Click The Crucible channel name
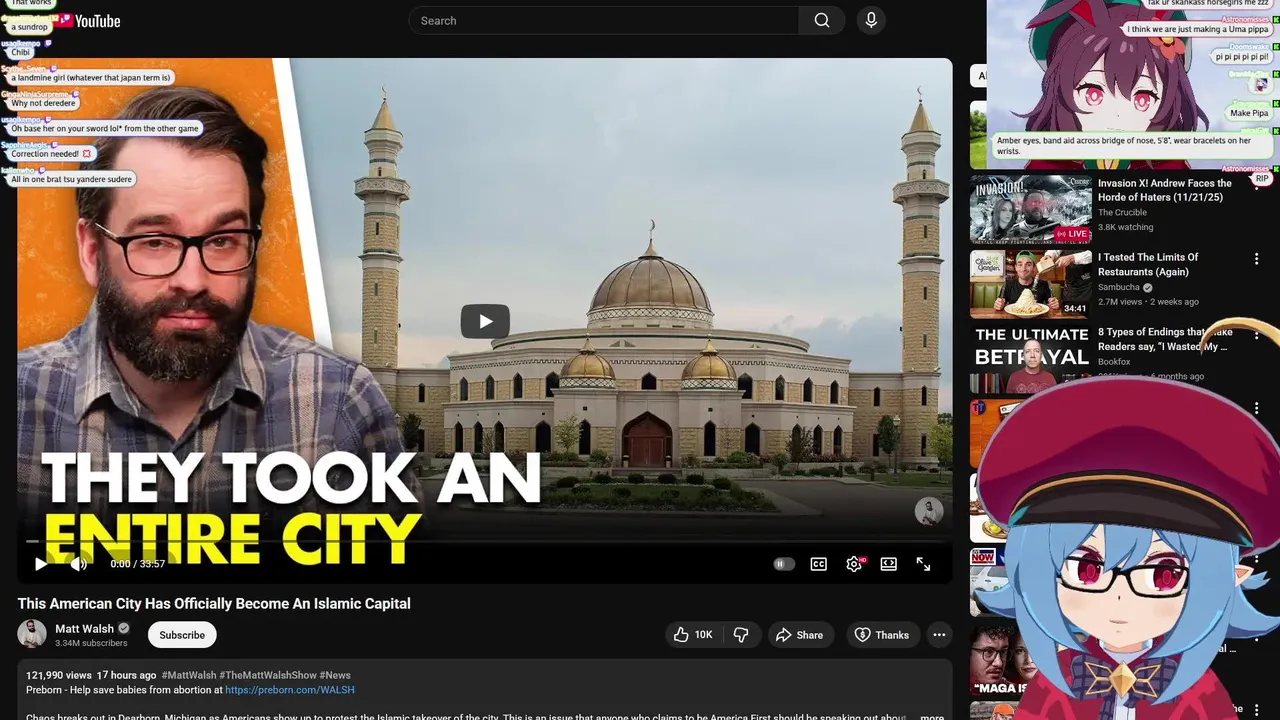 [1122, 212]
